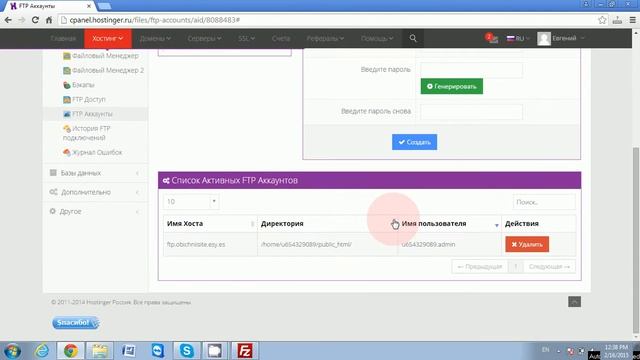Sort by Имя пользователя column
Screen dimensions: 640x360
[x=449, y=224]
